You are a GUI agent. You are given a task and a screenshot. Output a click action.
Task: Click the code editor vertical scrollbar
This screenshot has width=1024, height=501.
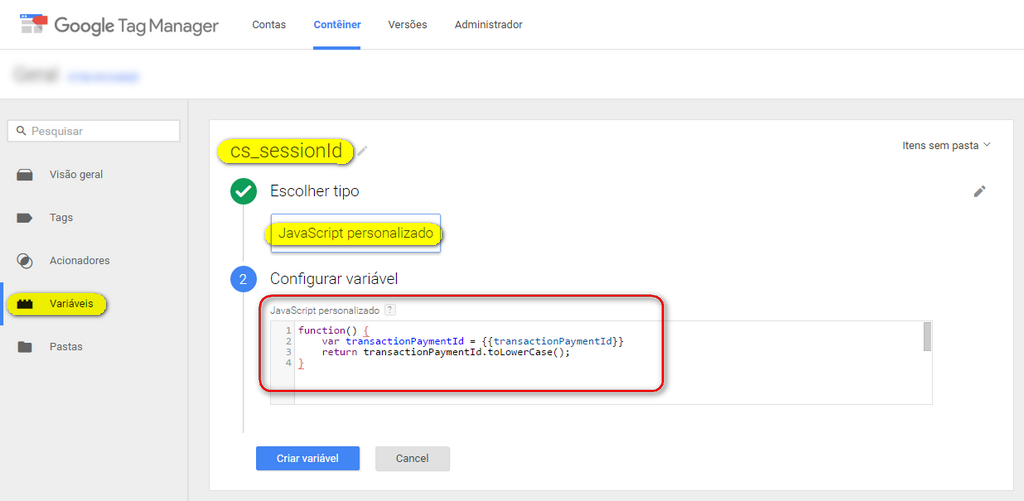pyautogui.click(x=927, y=337)
